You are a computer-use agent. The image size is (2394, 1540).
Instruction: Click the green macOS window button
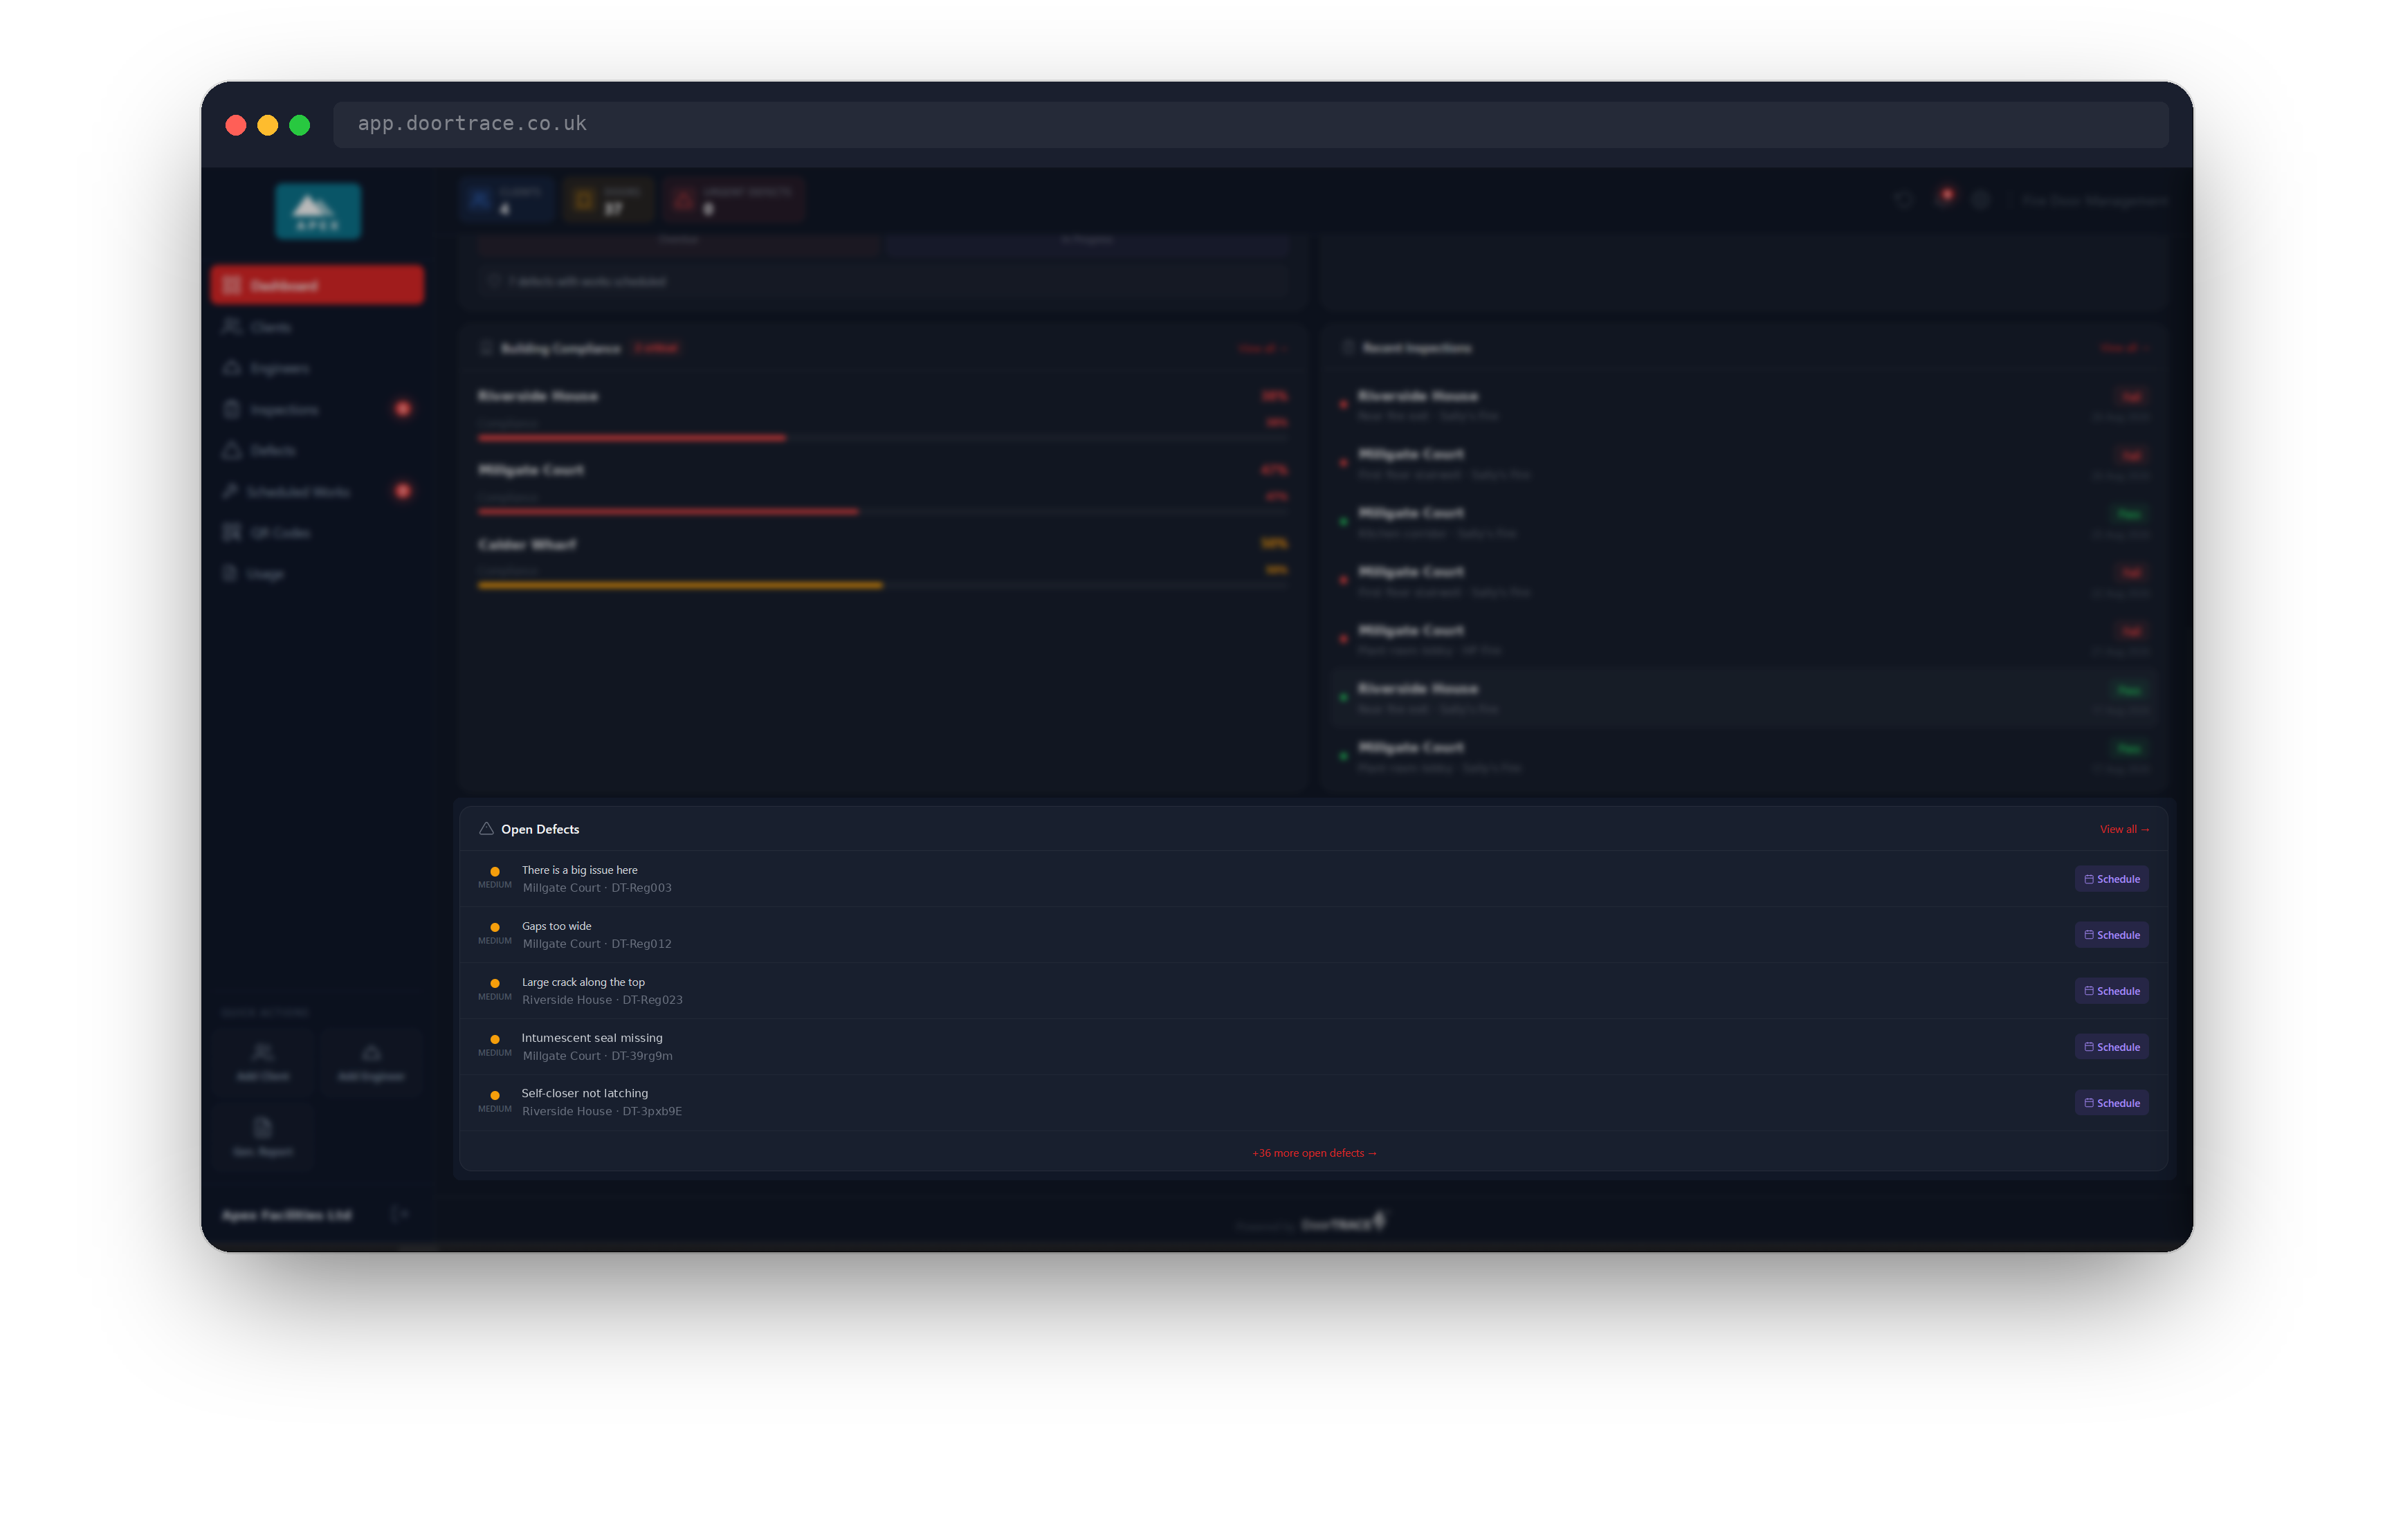click(299, 125)
